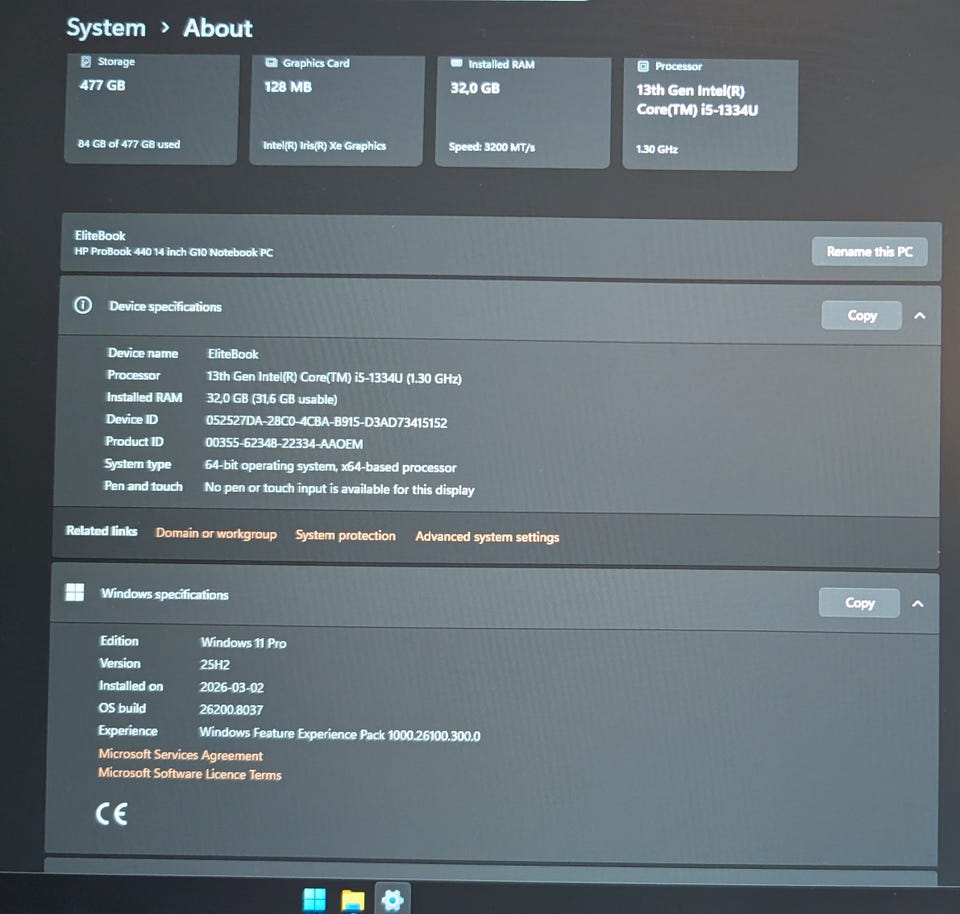Click the Windows specifications logo icon
Image resolution: width=960 pixels, height=914 pixels.
pyautogui.click(x=75, y=592)
